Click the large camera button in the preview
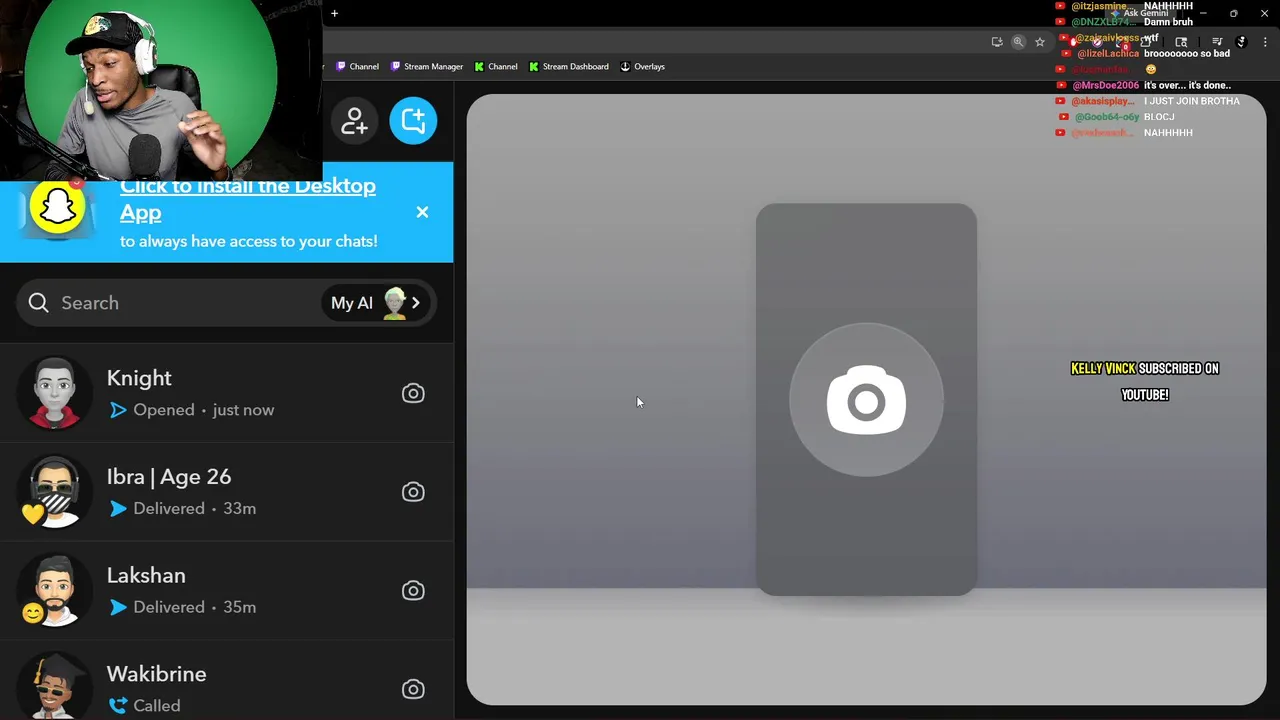1280x720 pixels. tap(866, 401)
